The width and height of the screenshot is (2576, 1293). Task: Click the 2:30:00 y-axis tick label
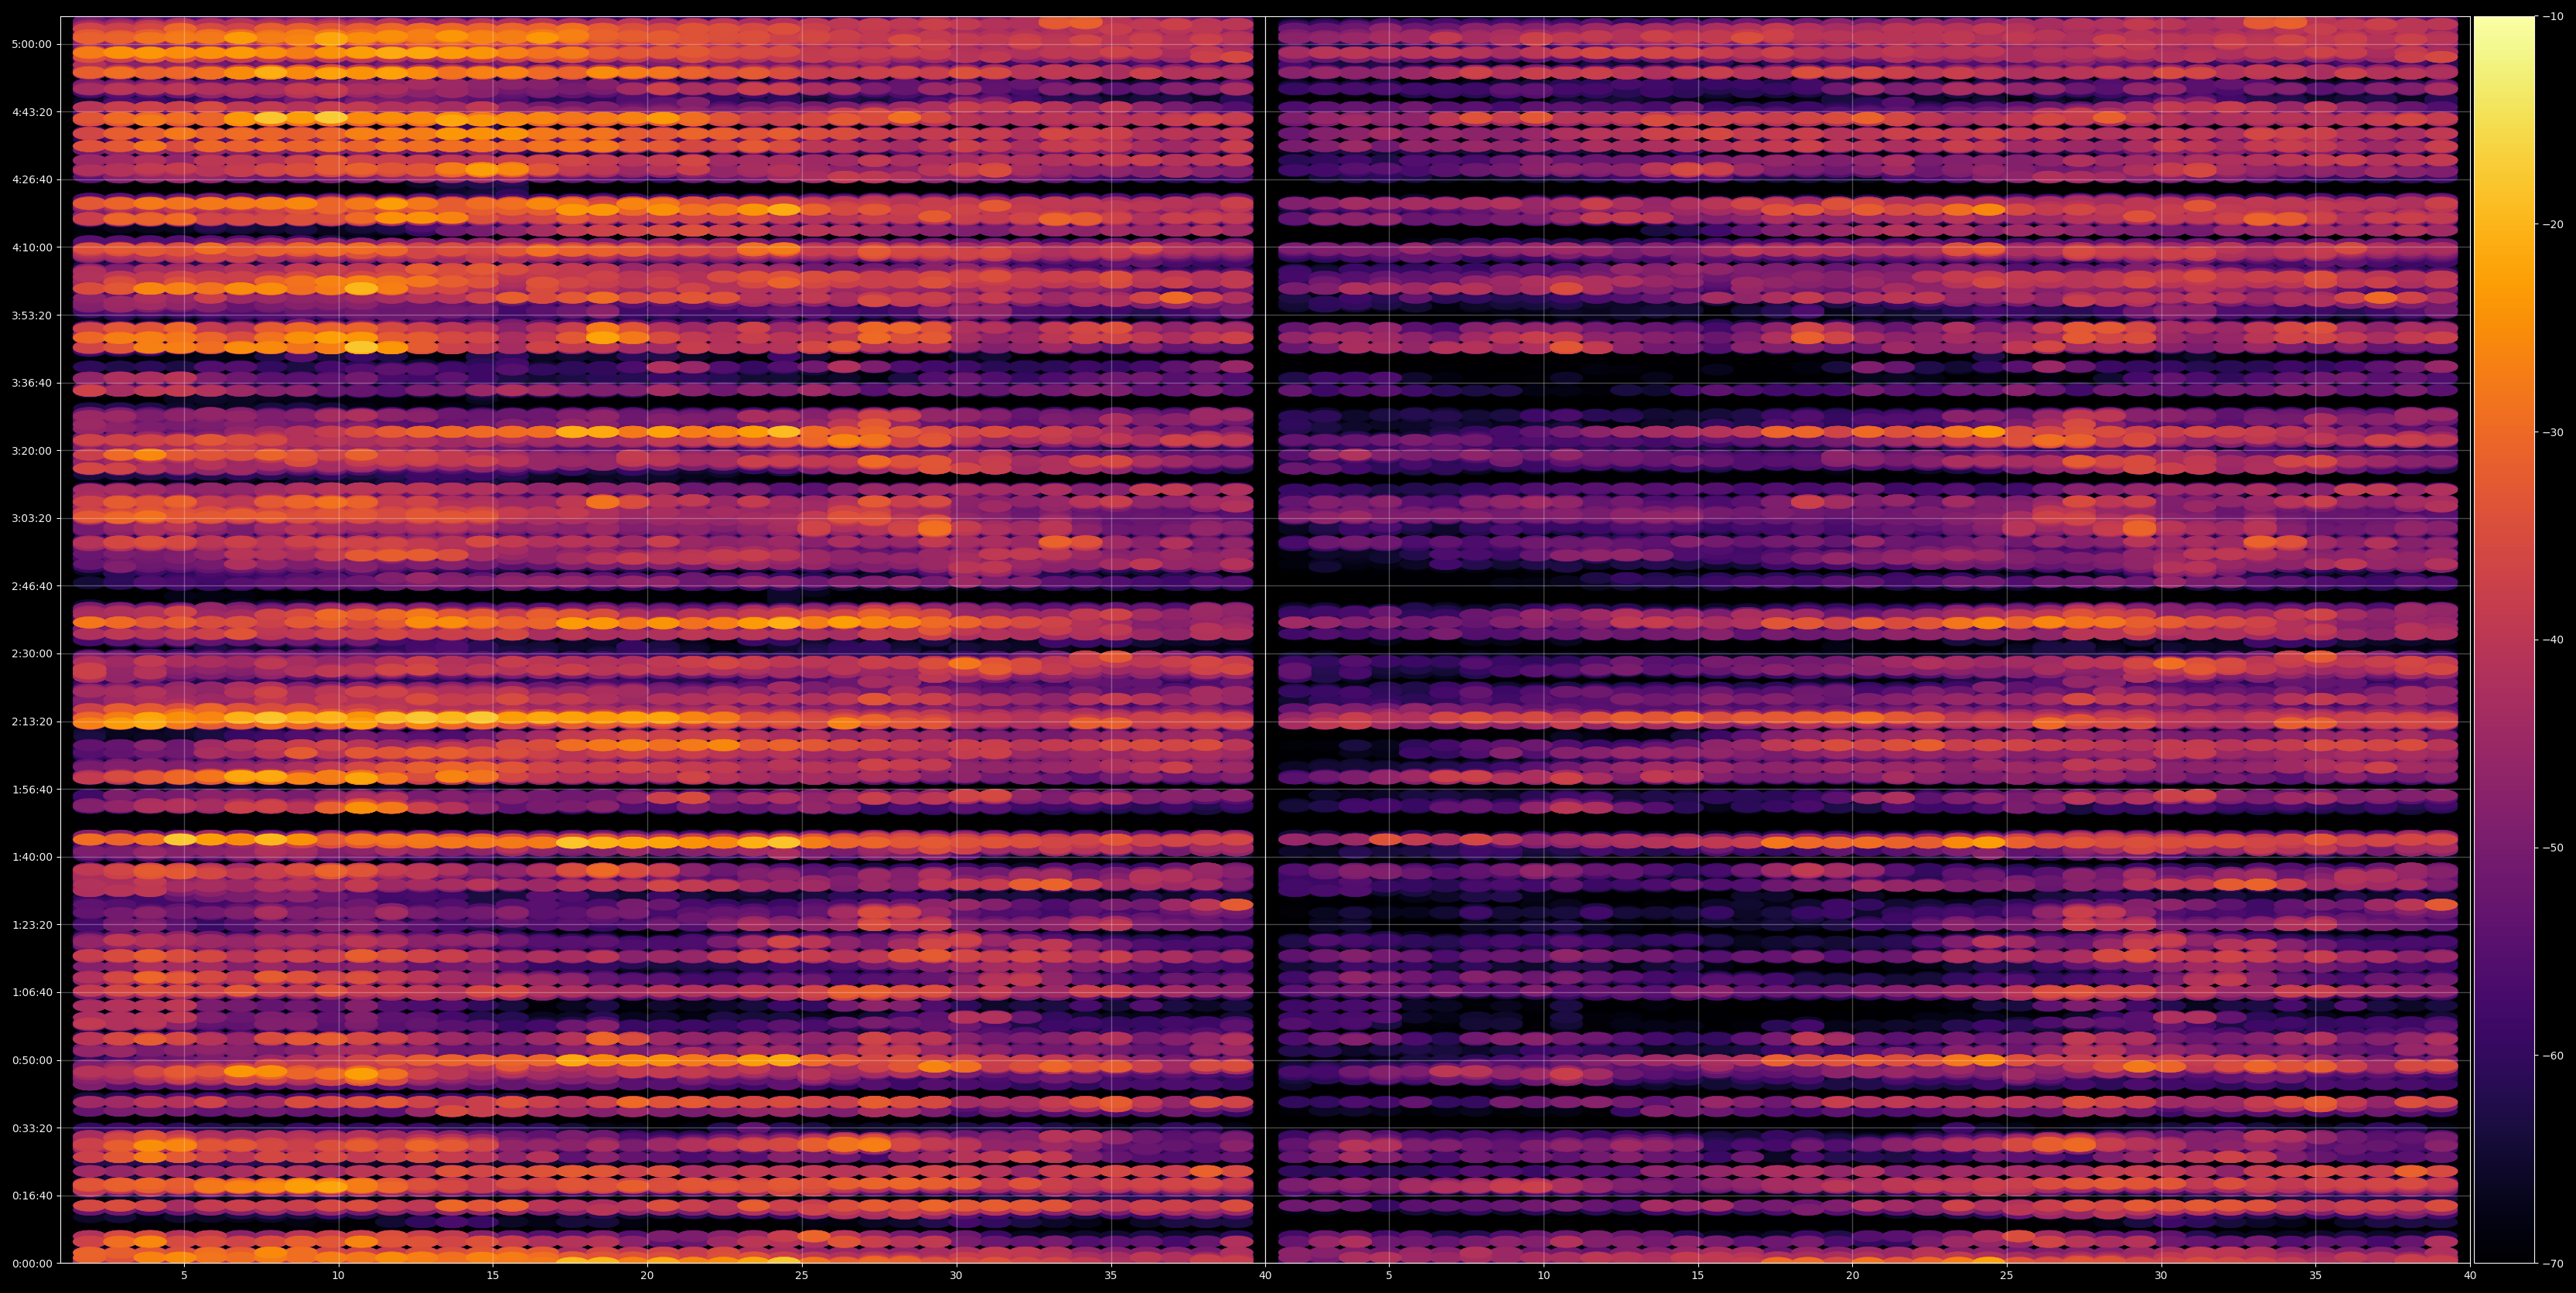pos(31,654)
